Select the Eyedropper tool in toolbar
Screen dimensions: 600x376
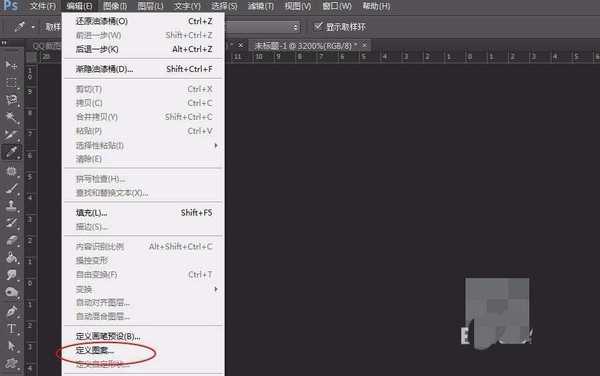coord(11,152)
